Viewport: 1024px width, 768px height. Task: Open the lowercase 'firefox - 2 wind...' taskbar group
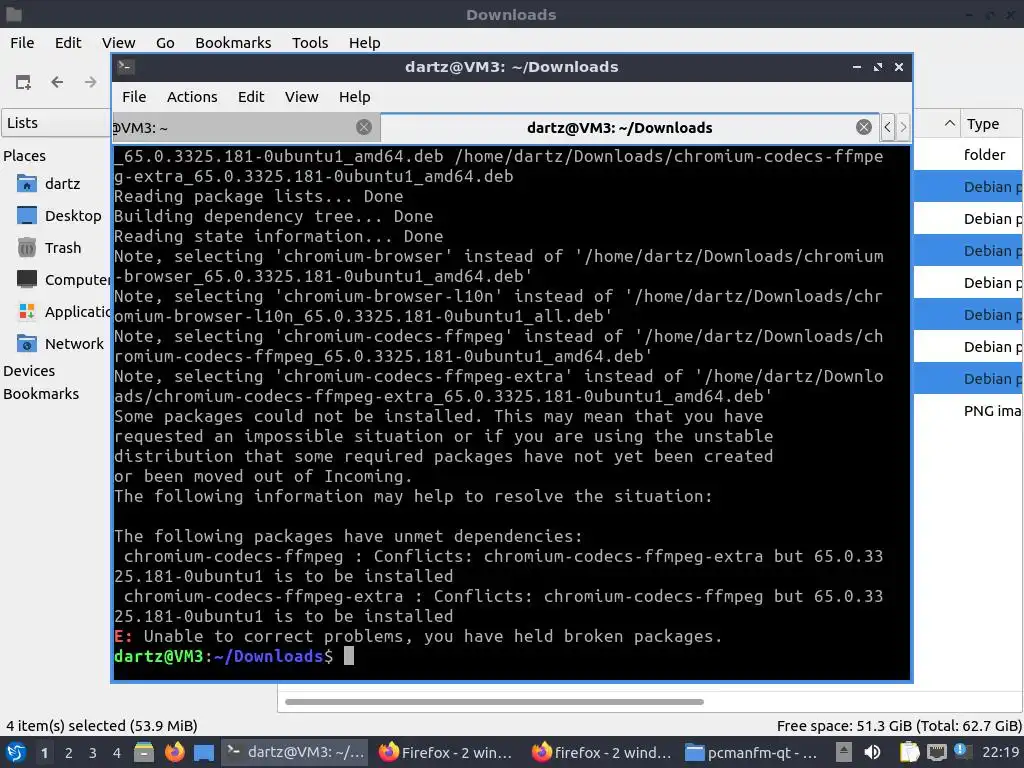coord(601,752)
